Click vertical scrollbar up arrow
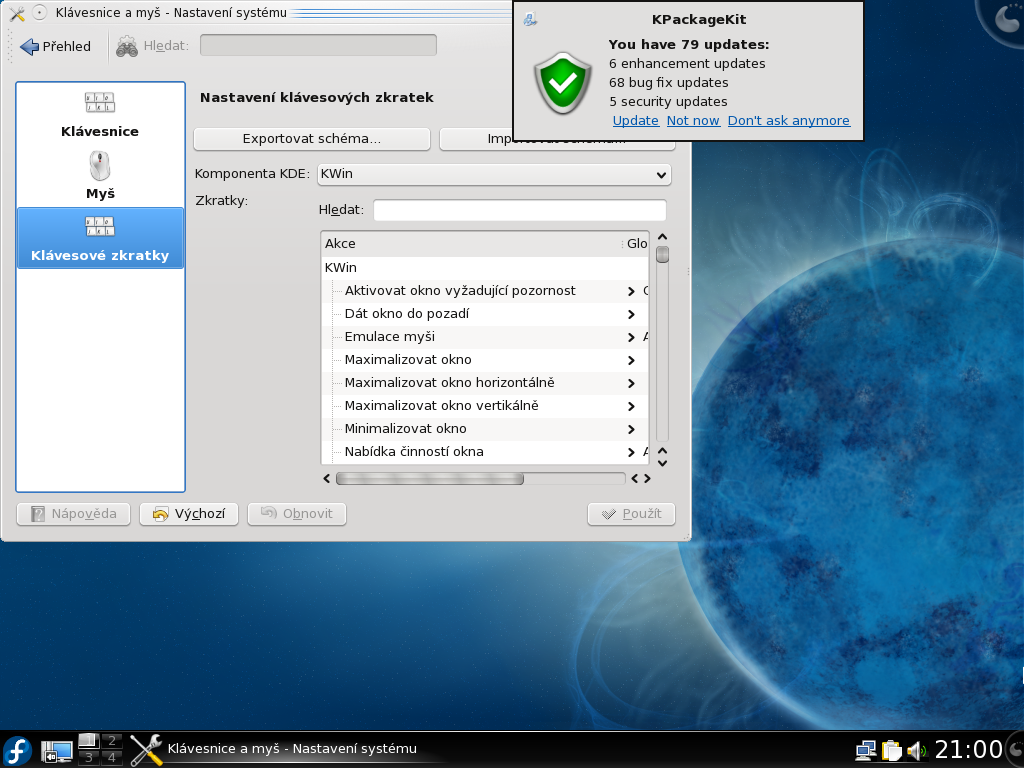 tap(662, 237)
